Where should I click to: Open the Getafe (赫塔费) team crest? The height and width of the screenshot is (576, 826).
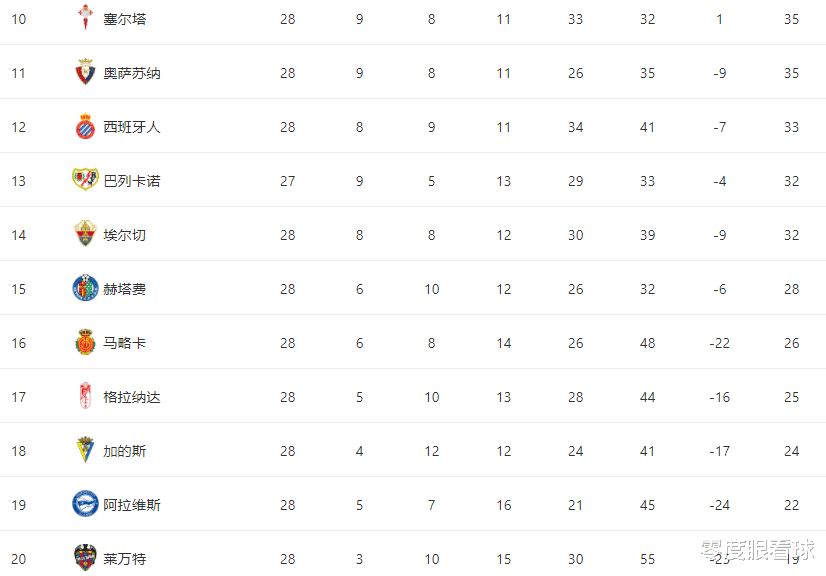coord(85,288)
